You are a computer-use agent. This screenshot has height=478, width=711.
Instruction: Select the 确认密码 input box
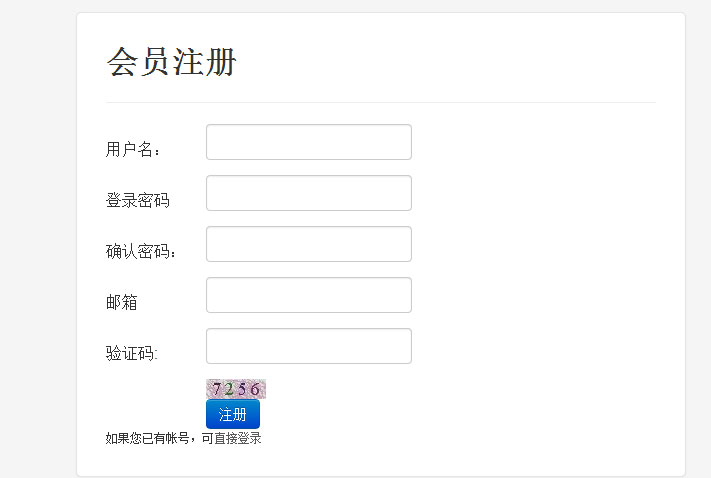308,244
